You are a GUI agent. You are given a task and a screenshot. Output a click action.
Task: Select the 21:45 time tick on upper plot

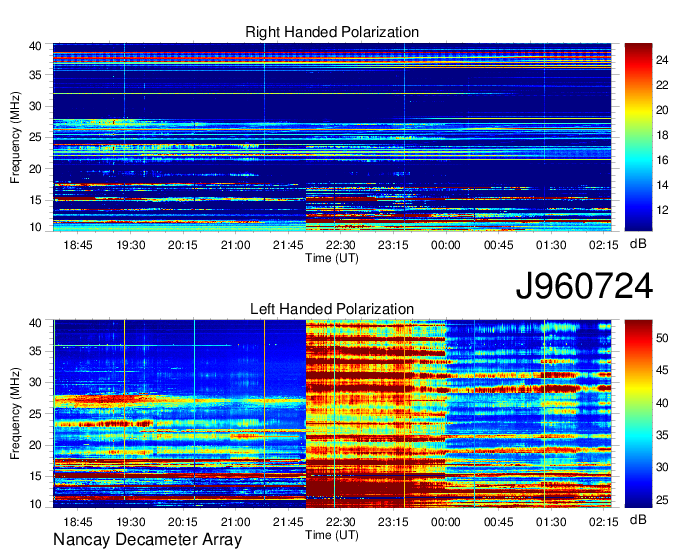coord(288,245)
